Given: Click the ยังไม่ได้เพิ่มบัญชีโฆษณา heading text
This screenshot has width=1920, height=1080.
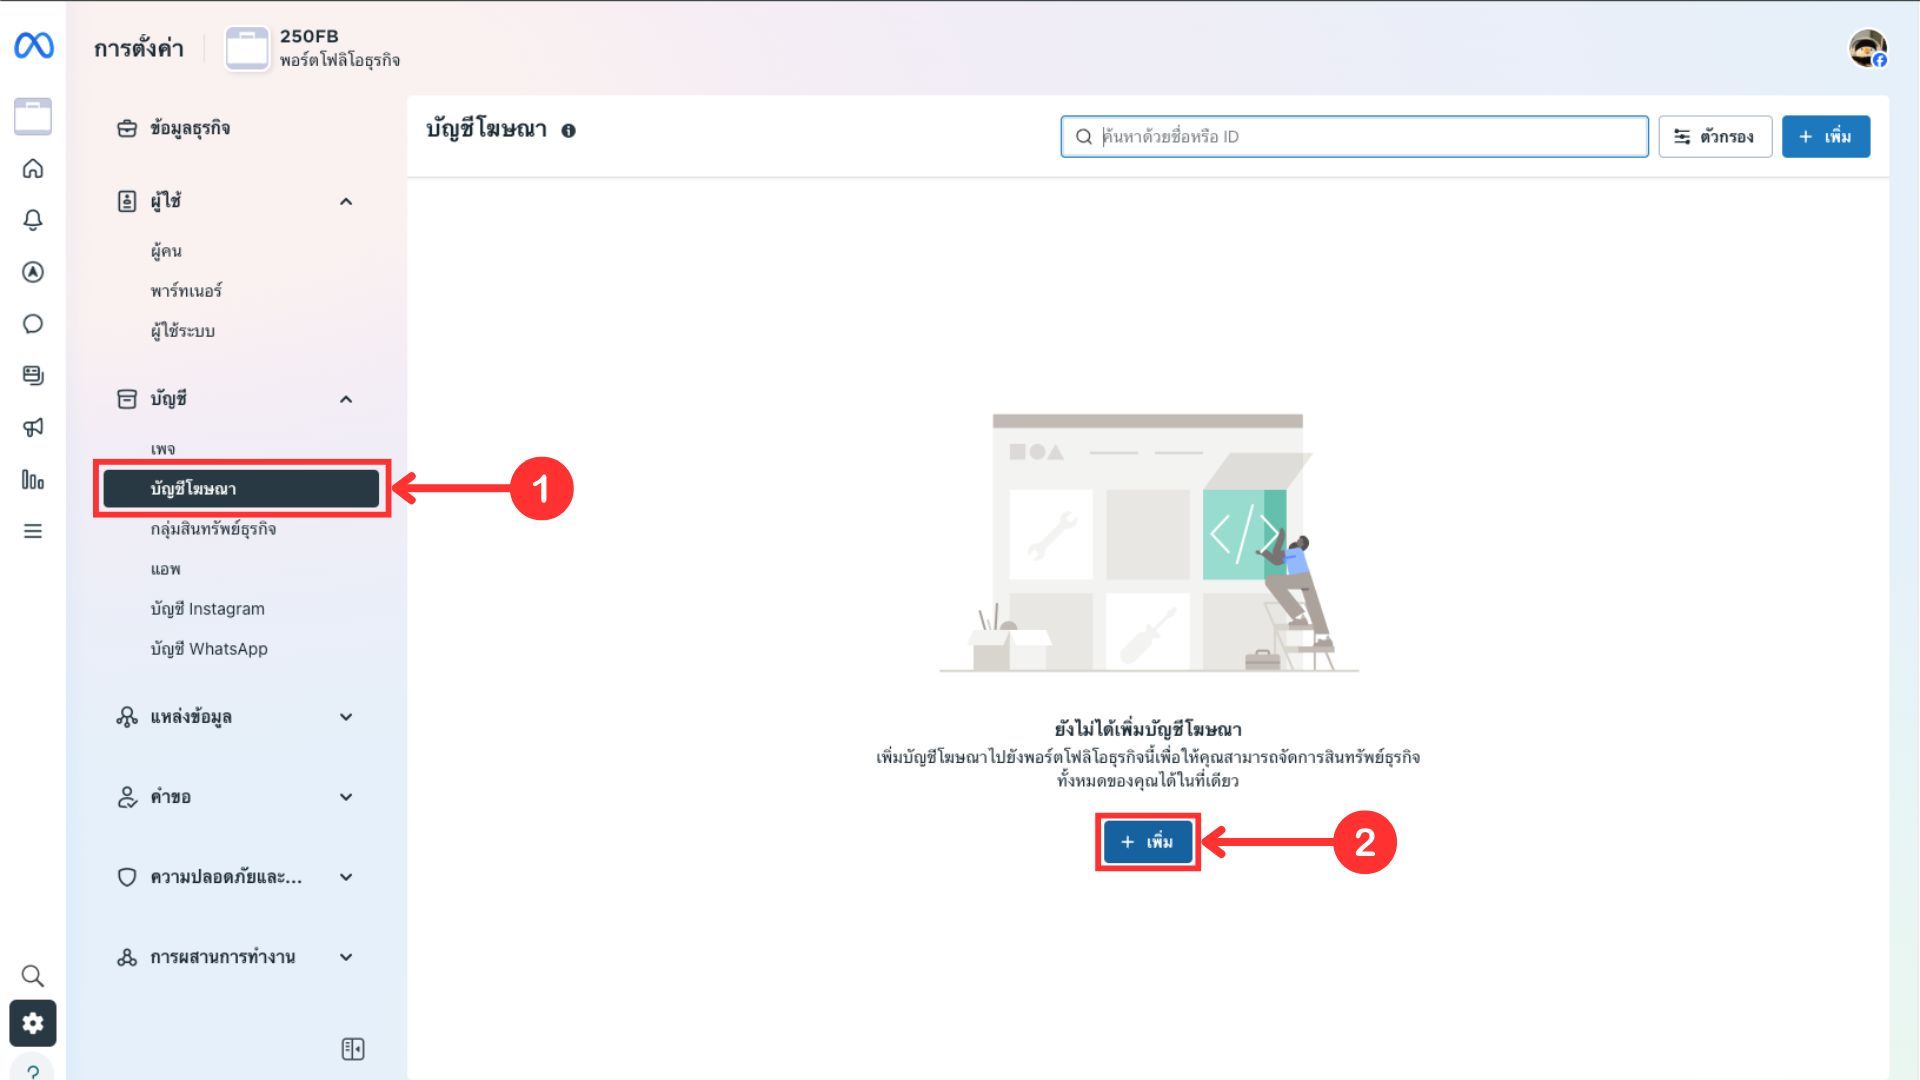Looking at the screenshot, I should 1148,729.
